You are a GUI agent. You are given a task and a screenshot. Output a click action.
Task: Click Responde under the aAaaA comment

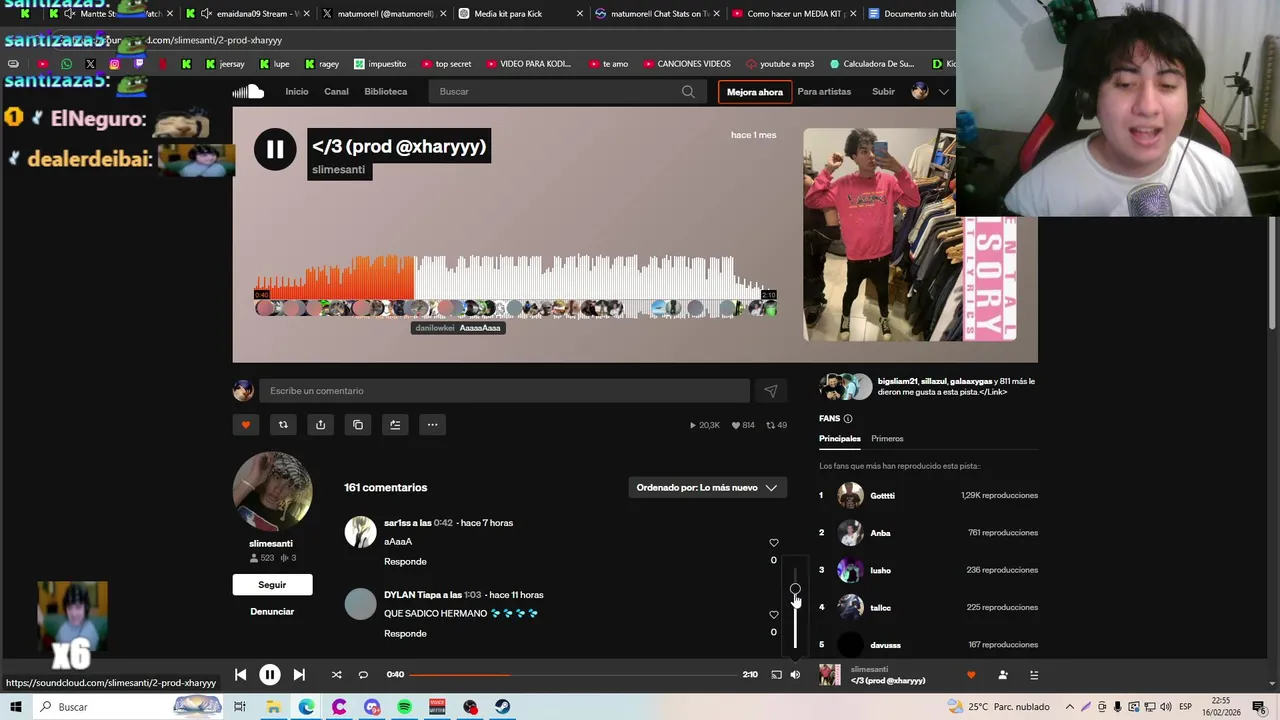coord(405,562)
